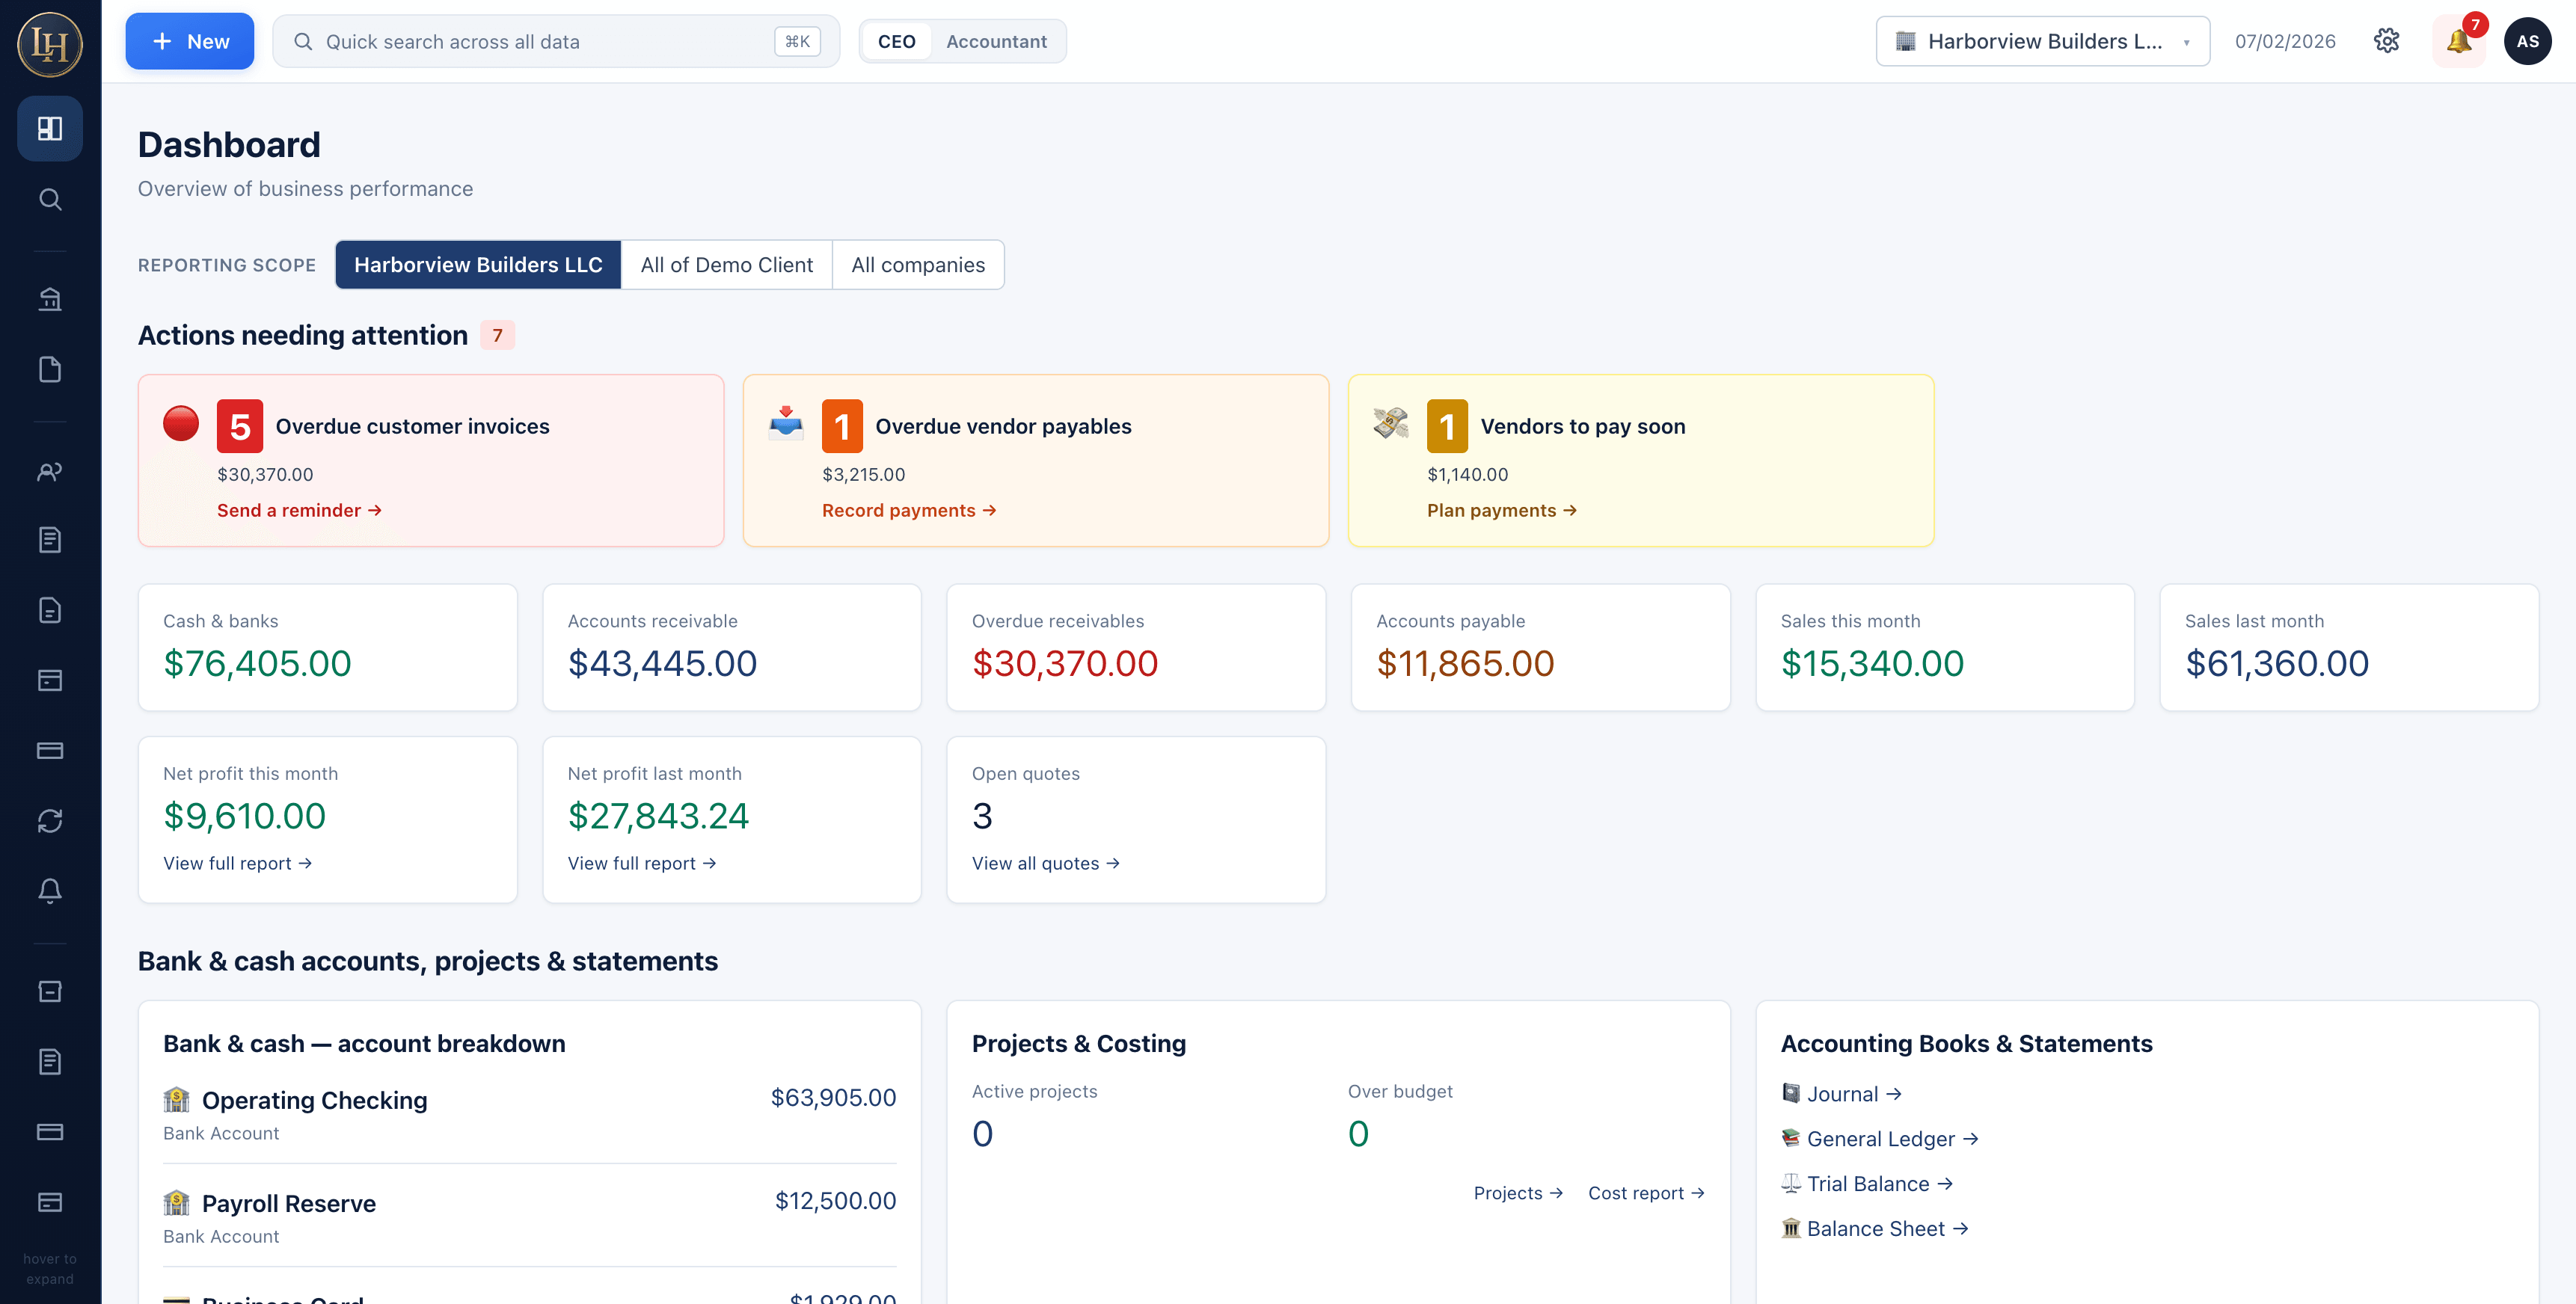Open the lined document icon below archive box

point(50,1061)
